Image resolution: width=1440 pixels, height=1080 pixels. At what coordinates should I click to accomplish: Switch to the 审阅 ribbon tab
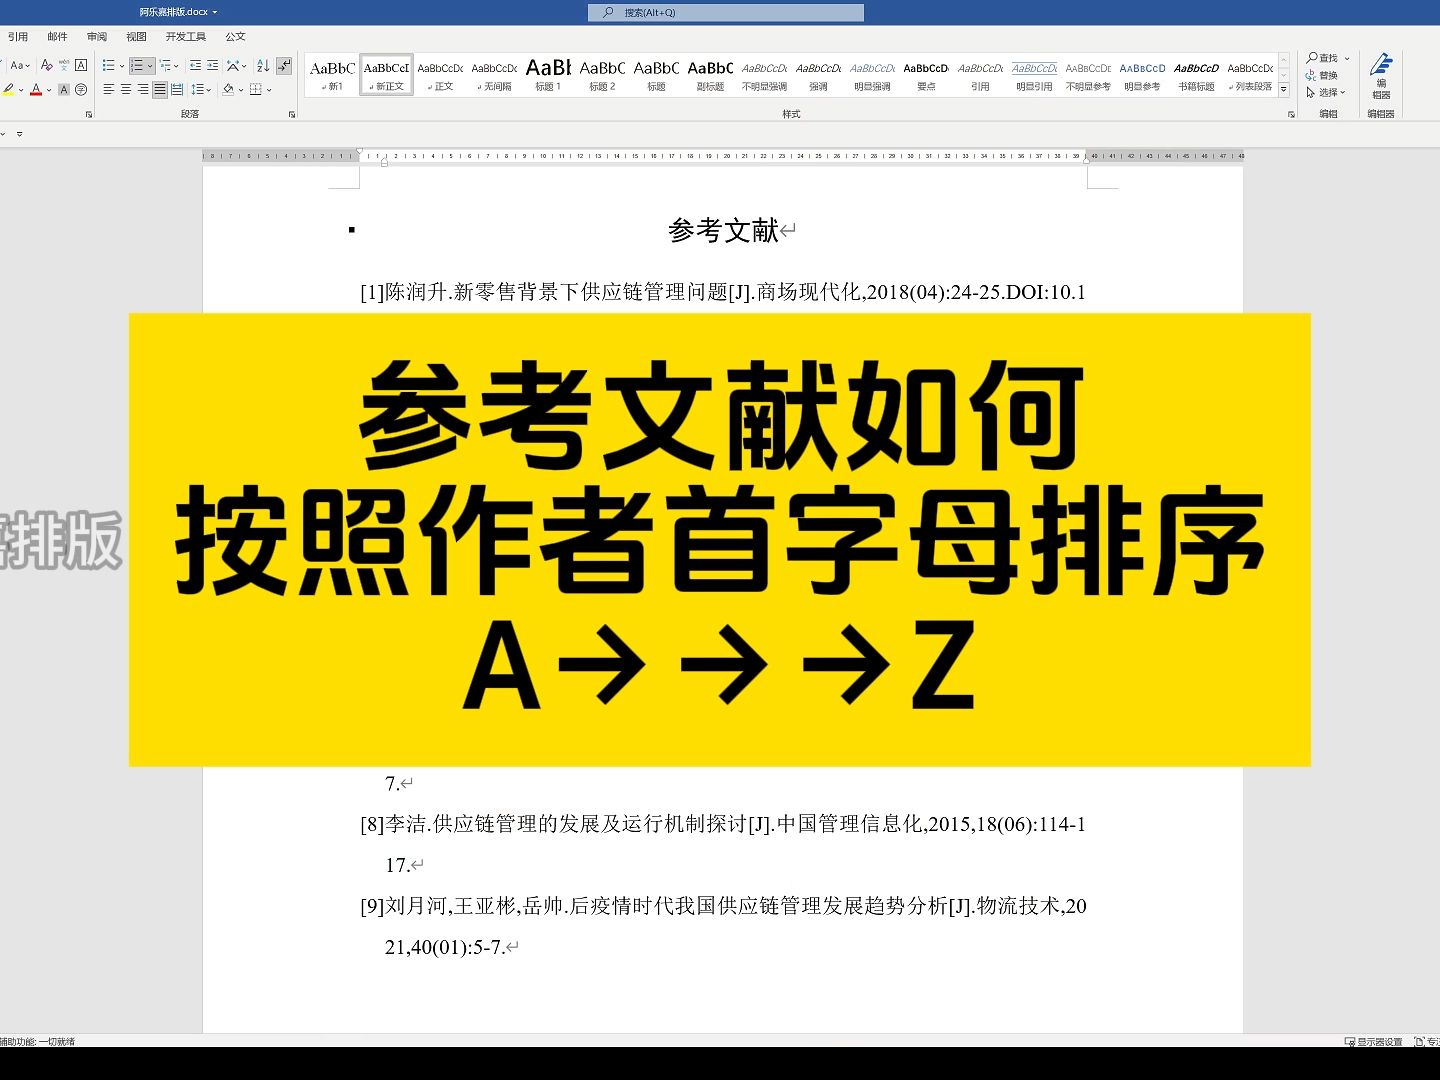(x=96, y=36)
